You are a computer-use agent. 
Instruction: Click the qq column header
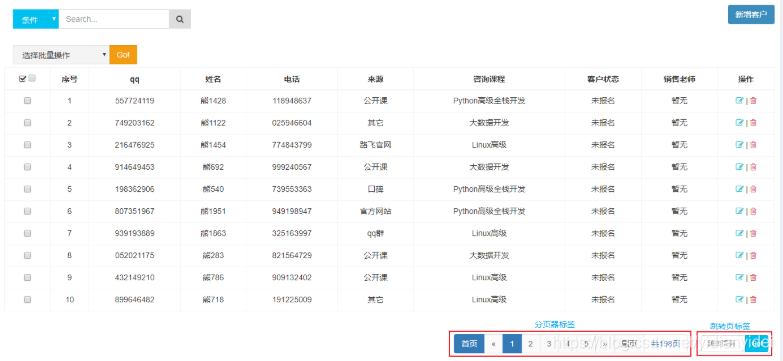pyautogui.click(x=134, y=79)
